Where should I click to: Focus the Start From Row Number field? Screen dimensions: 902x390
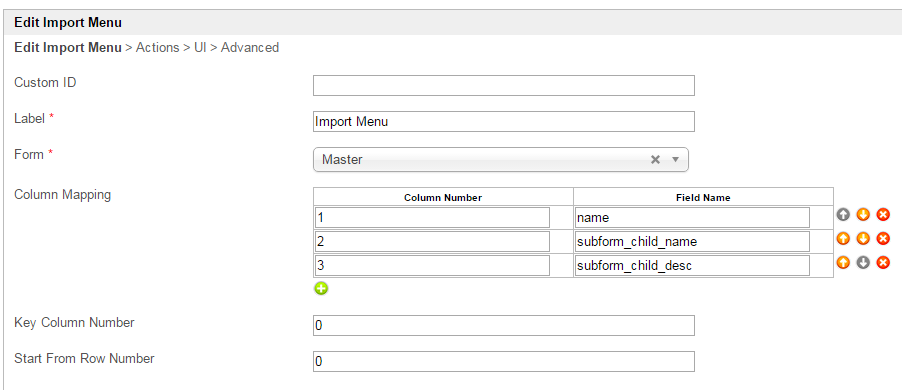coord(504,361)
